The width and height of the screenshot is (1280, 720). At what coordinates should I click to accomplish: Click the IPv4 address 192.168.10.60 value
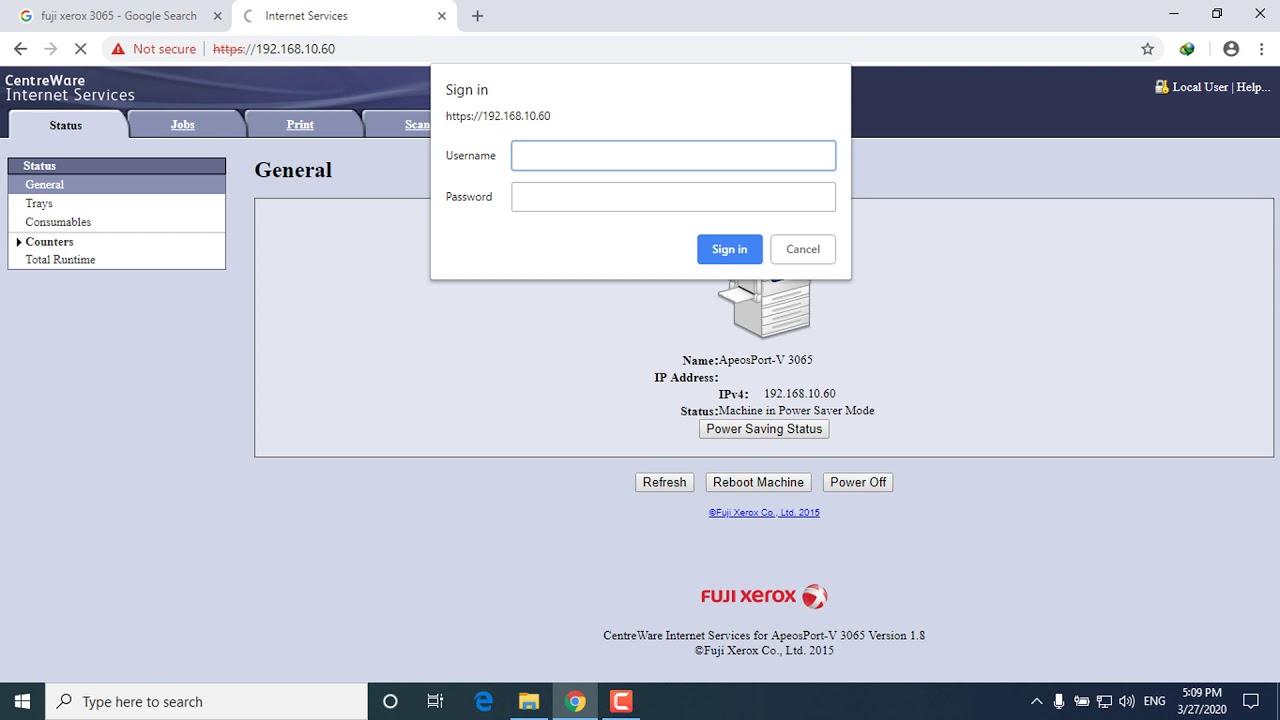(x=799, y=394)
